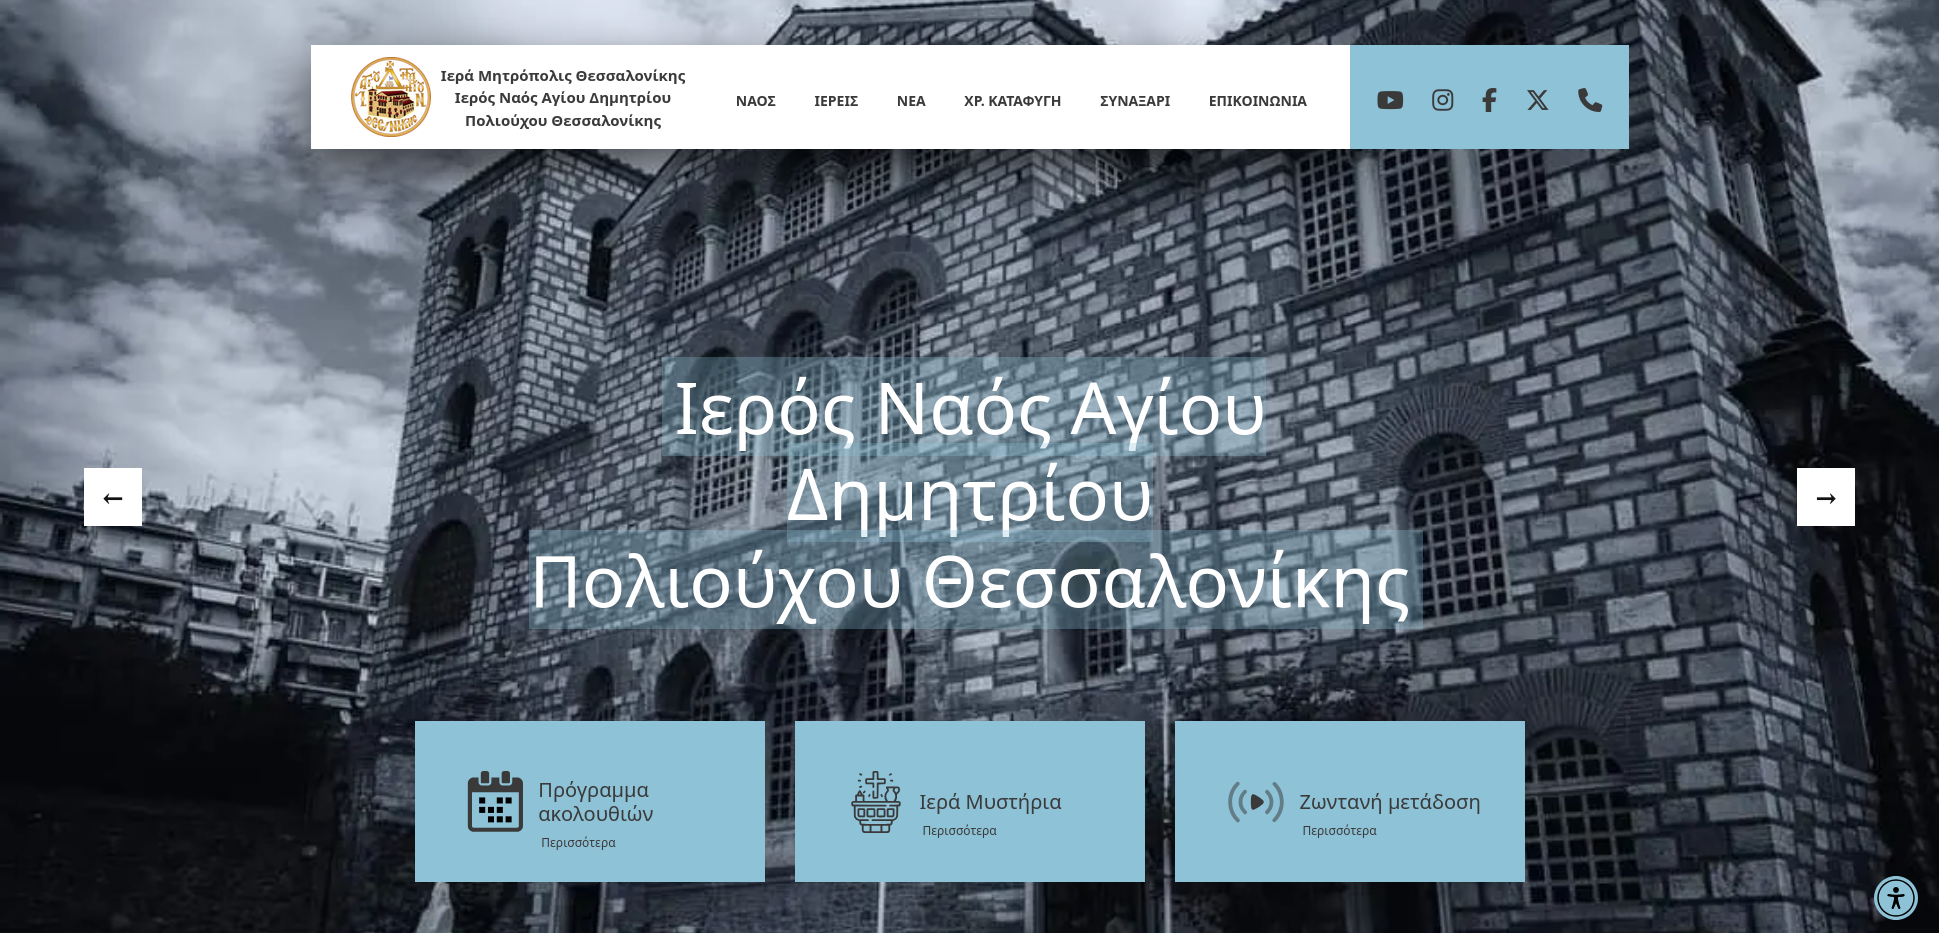
Task: Open the X (Twitter) icon
Action: pos(1538,100)
